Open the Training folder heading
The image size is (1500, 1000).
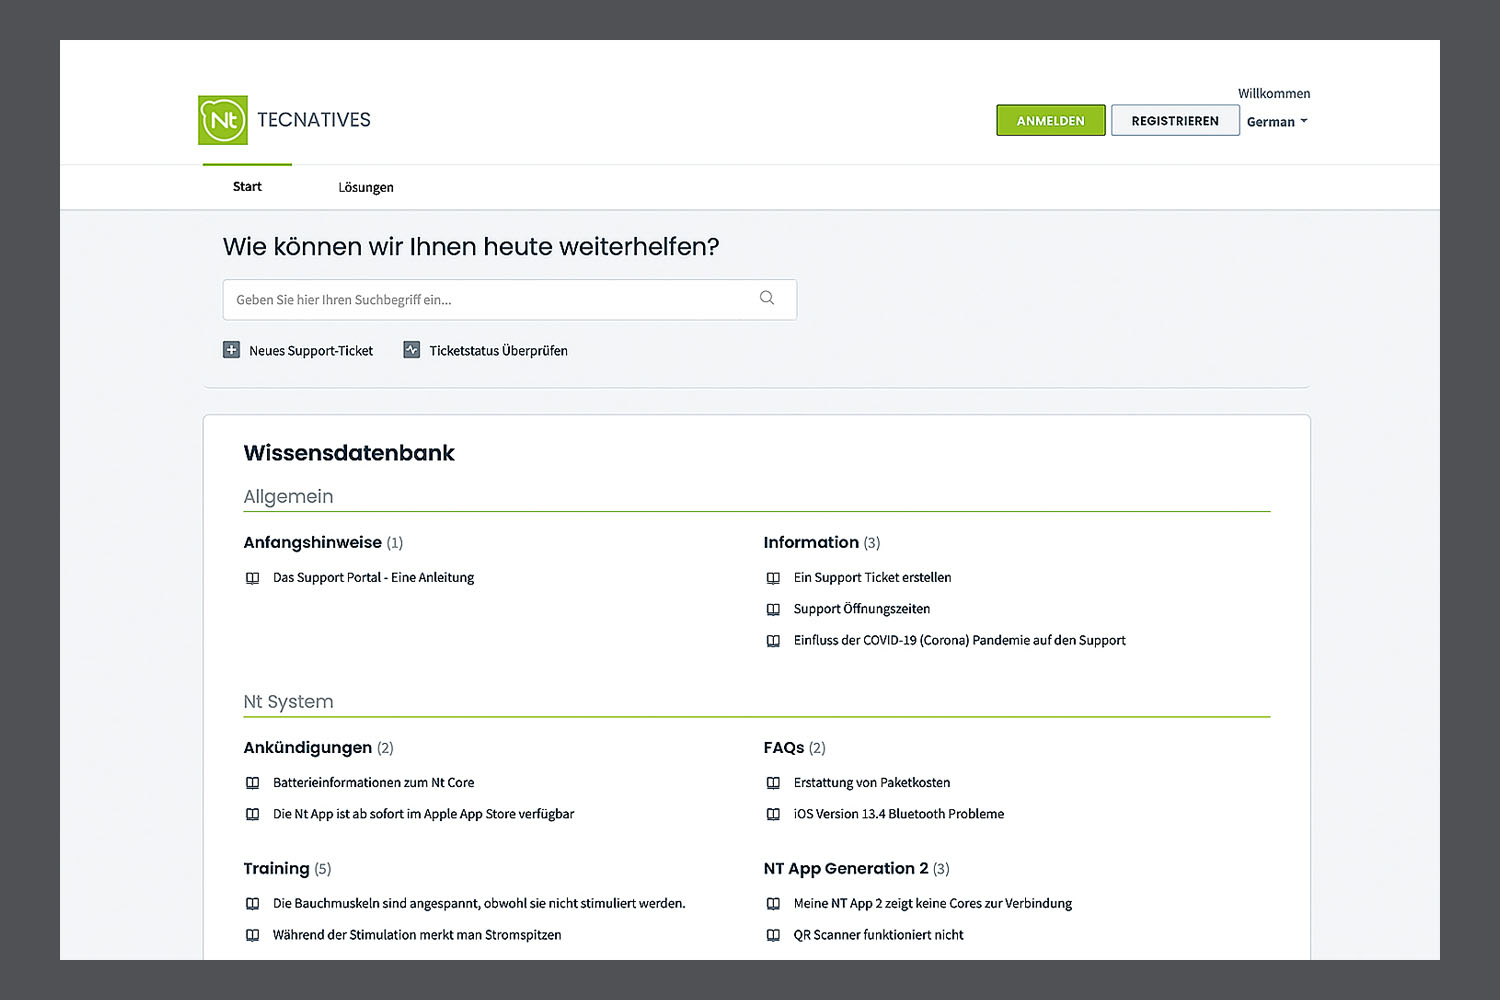coord(276,868)
